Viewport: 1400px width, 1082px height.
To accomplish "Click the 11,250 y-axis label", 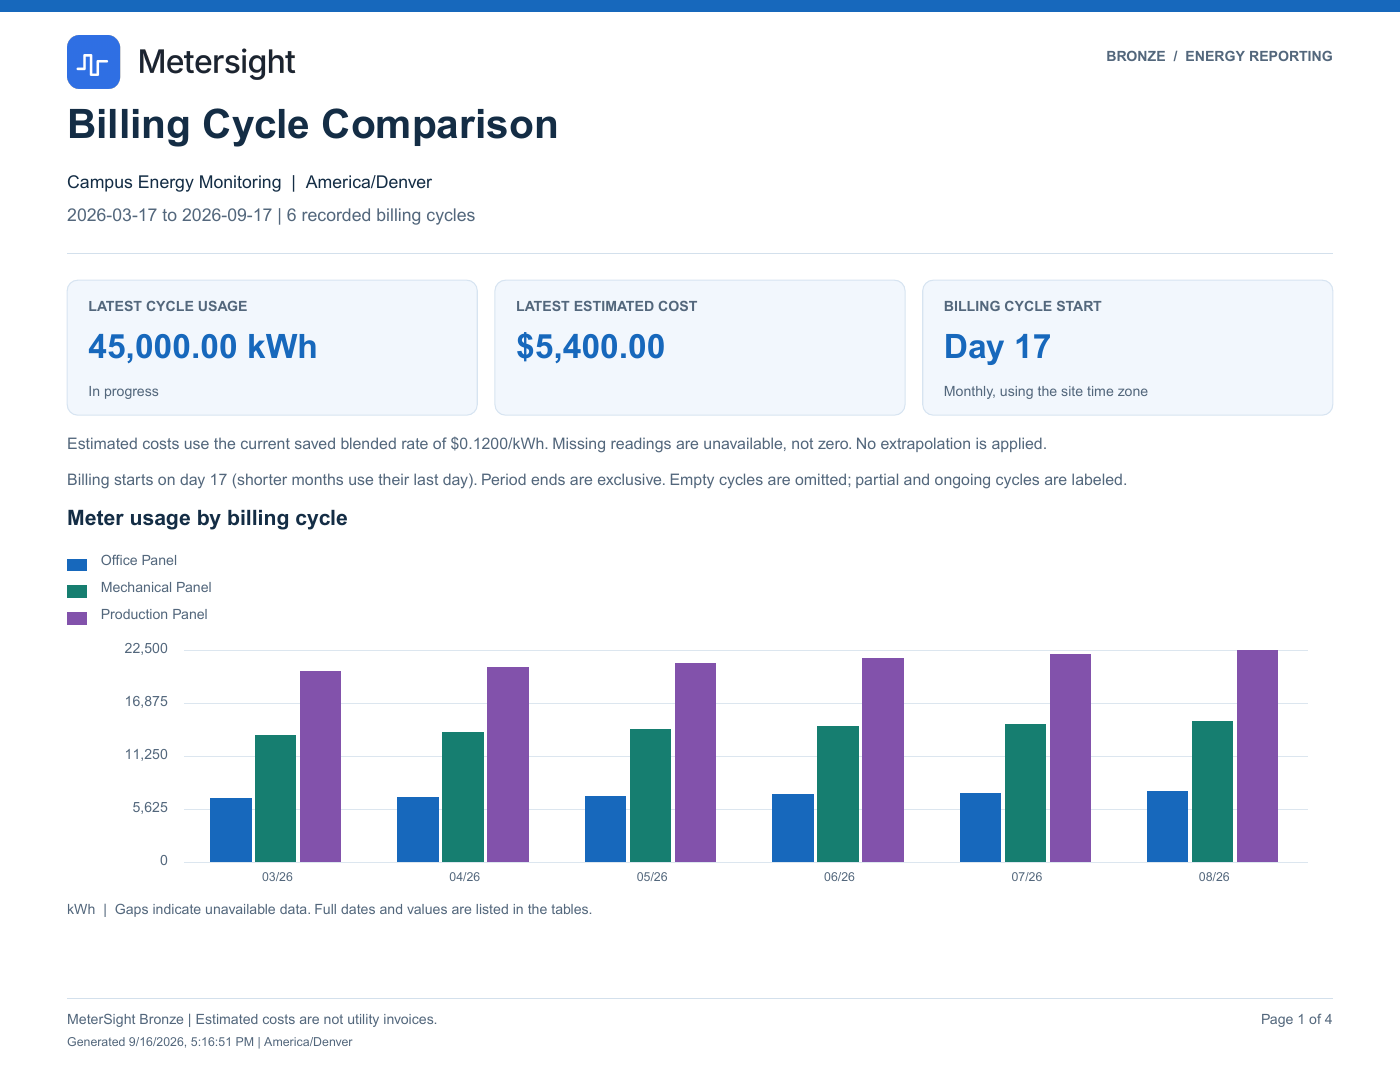I will point(146,755).
